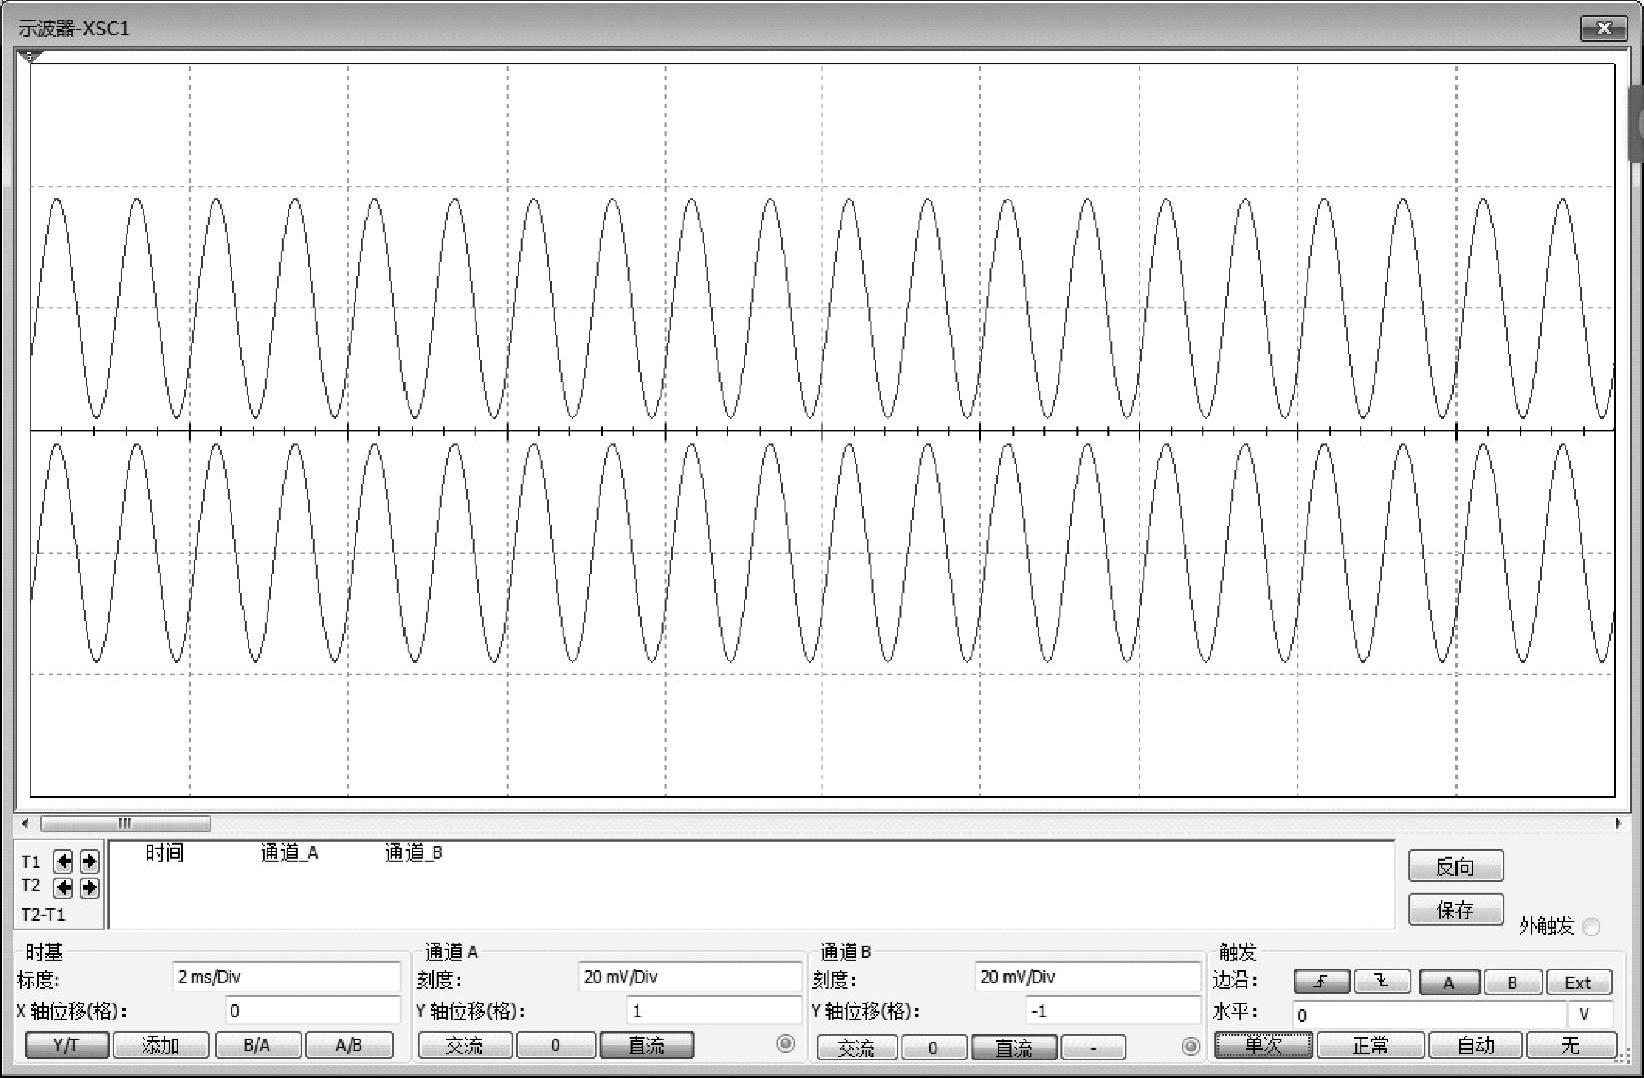Click the 示波器-XSC1 title text

[x=75, y=28]
